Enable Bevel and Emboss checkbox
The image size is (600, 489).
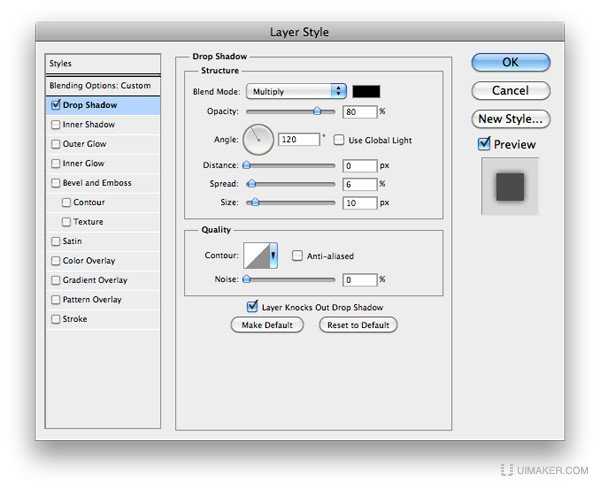pyautogui.click(x=56, y=183)
